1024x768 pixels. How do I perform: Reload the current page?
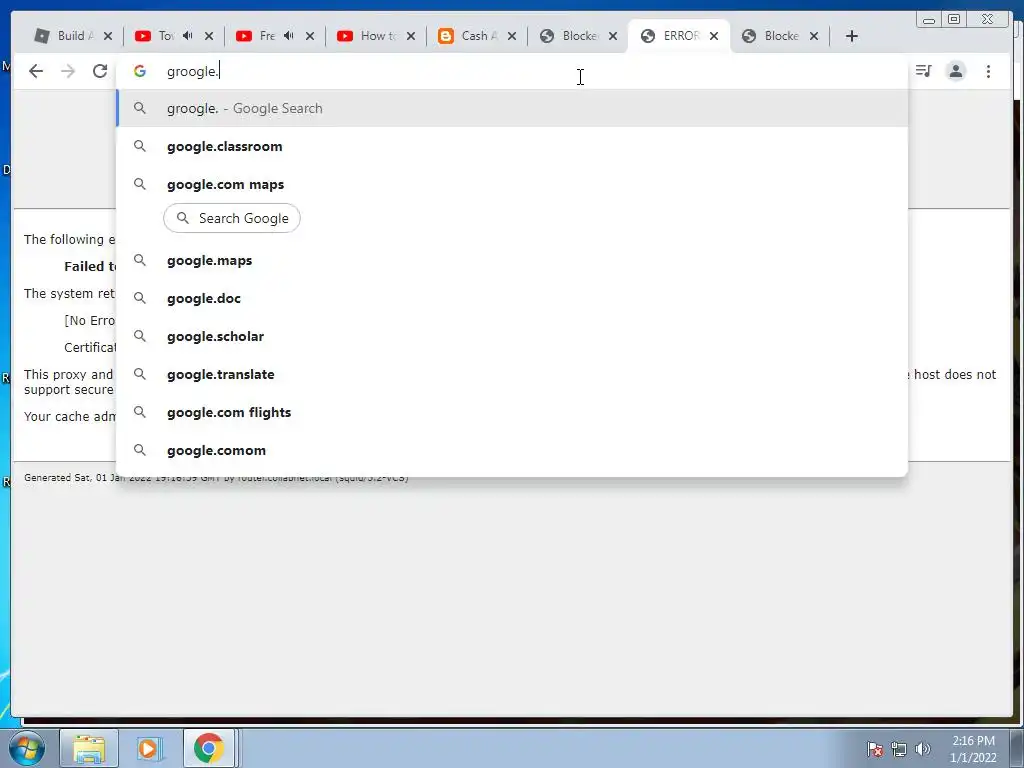100,71
